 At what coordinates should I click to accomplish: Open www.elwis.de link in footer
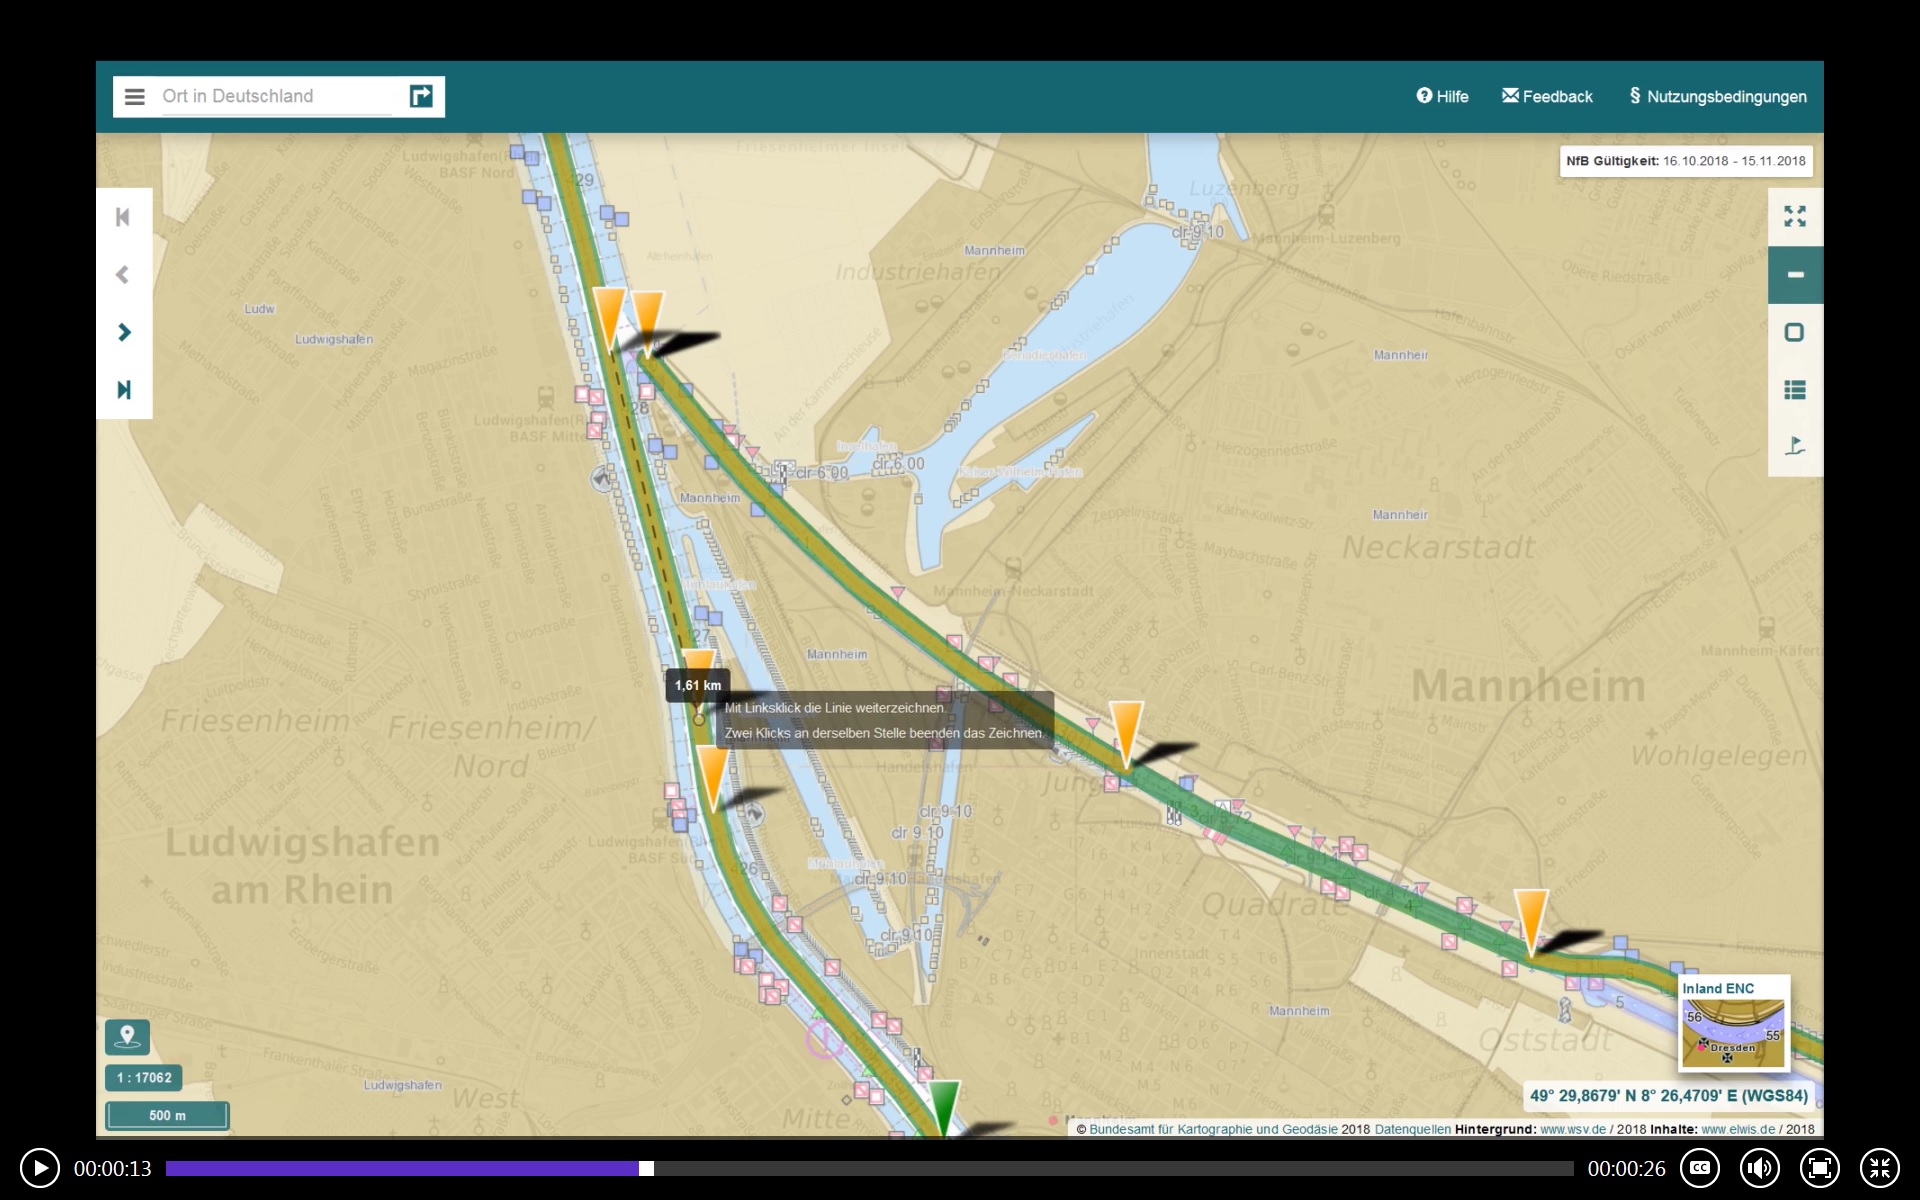[1738, 1129]
